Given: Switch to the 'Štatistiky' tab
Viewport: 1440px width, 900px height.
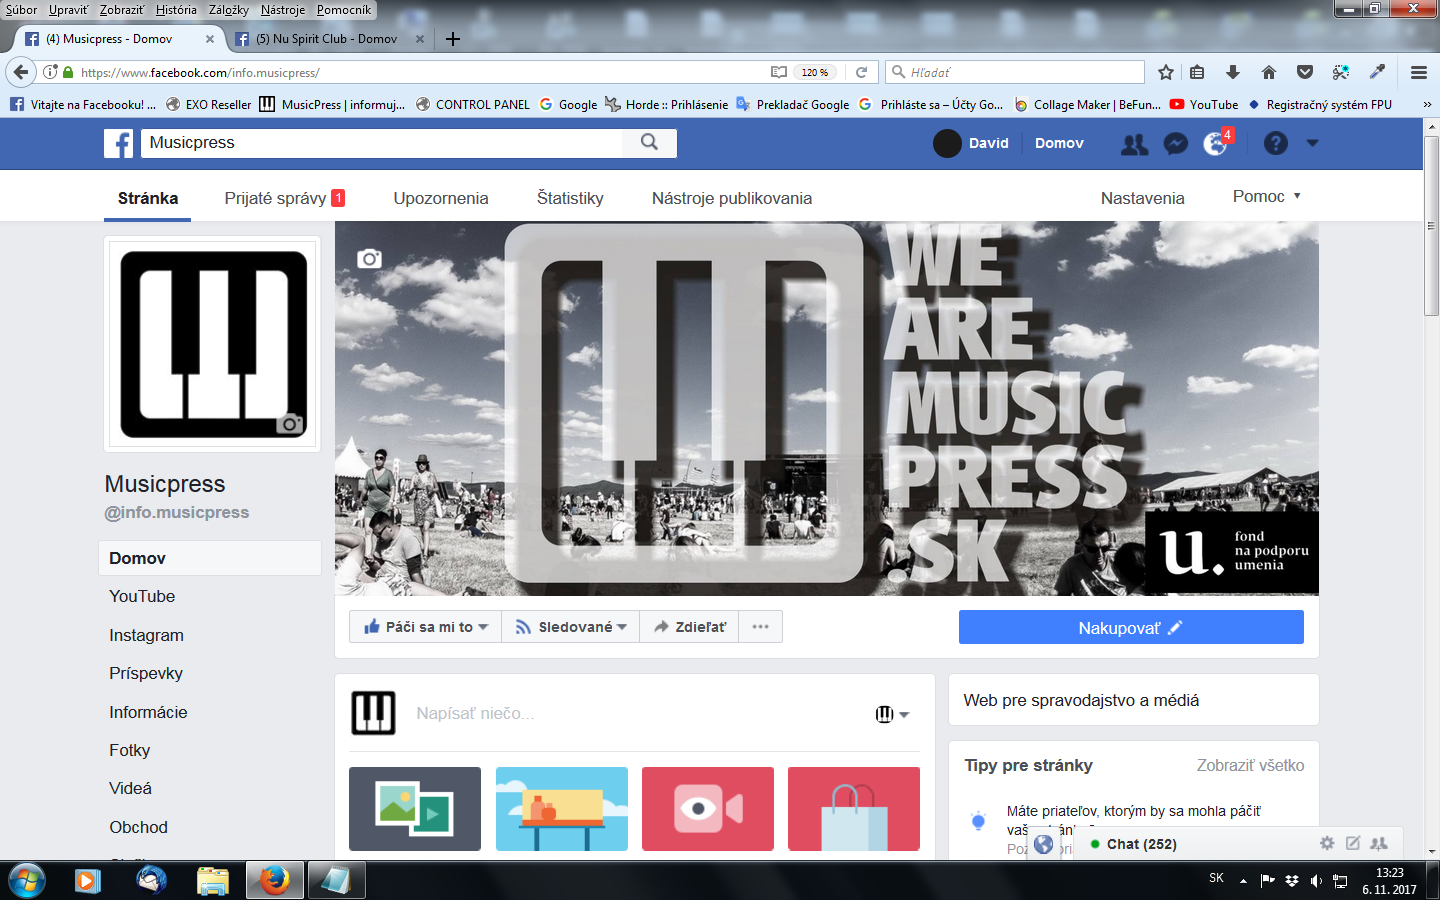Looking at the screenshot, I should (x=570, y=198).
